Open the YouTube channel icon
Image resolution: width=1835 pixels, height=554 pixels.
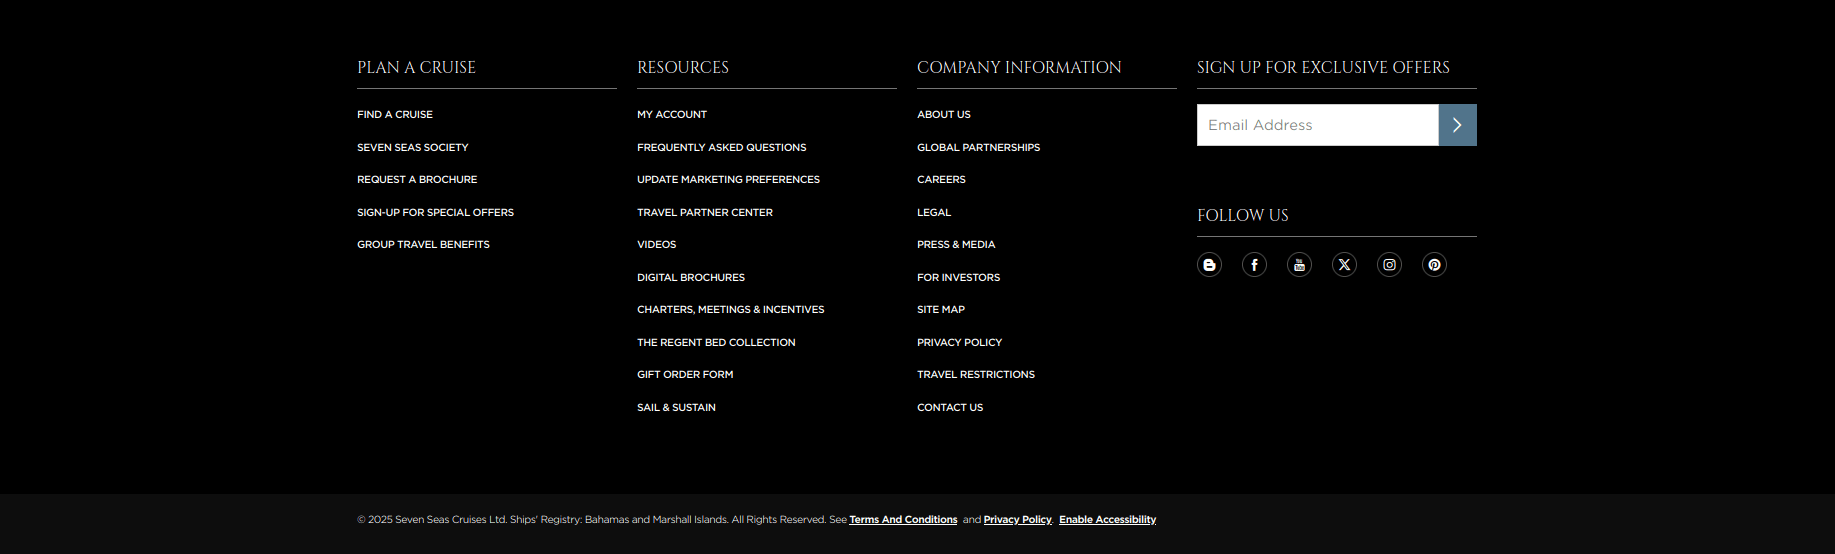[1299, 265]
